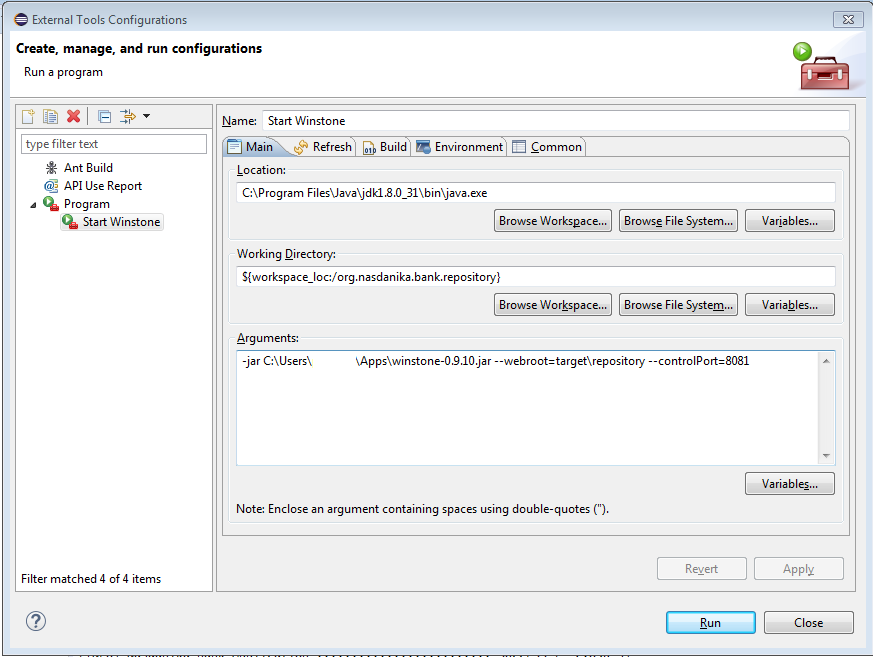Select the Program tree item
Viewport: 873px width, 657px height.
86,204
